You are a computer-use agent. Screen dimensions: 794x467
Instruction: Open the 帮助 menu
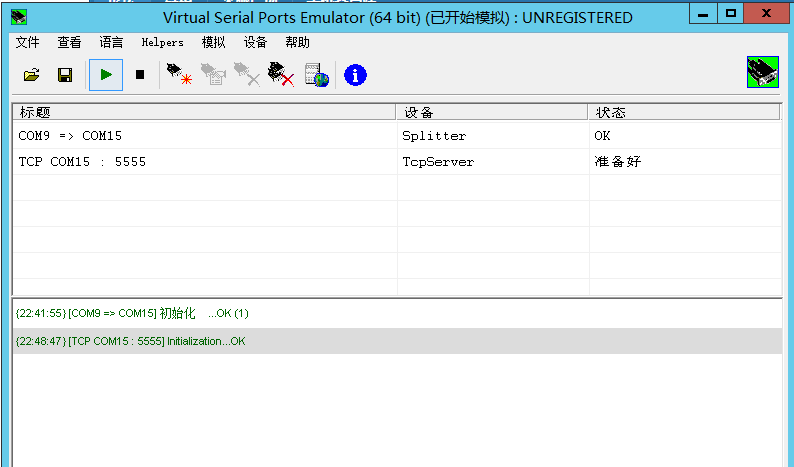(297, 42)
